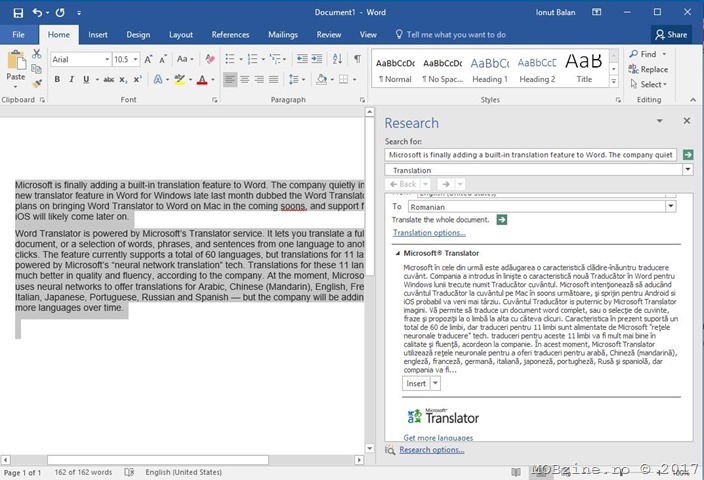Image resolution: width=704 pixels, height=480 pixels.
Task: Increase font size with the grow icon
Action: click(x=148, y=59)
